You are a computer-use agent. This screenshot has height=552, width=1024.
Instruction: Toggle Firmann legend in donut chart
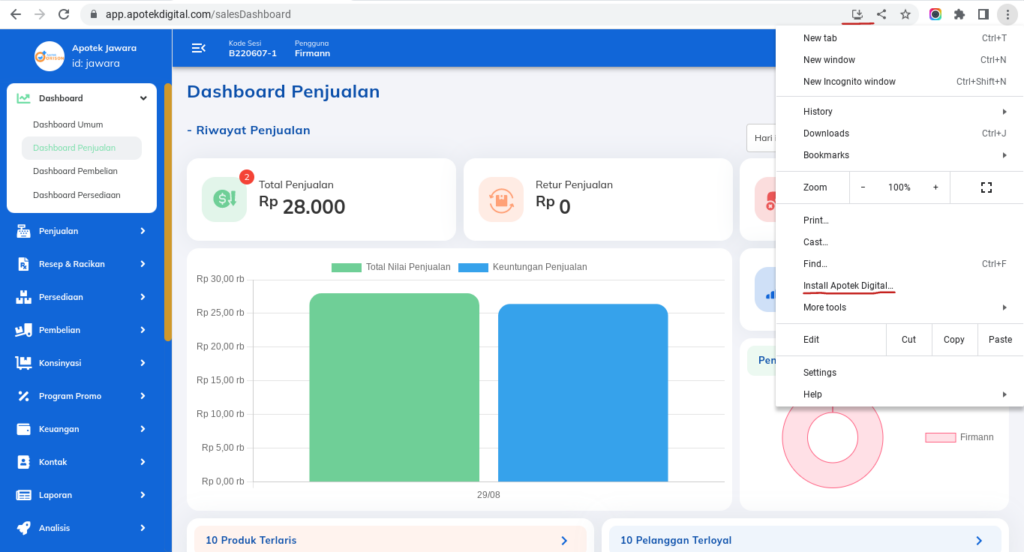click(x=959, y=437)
